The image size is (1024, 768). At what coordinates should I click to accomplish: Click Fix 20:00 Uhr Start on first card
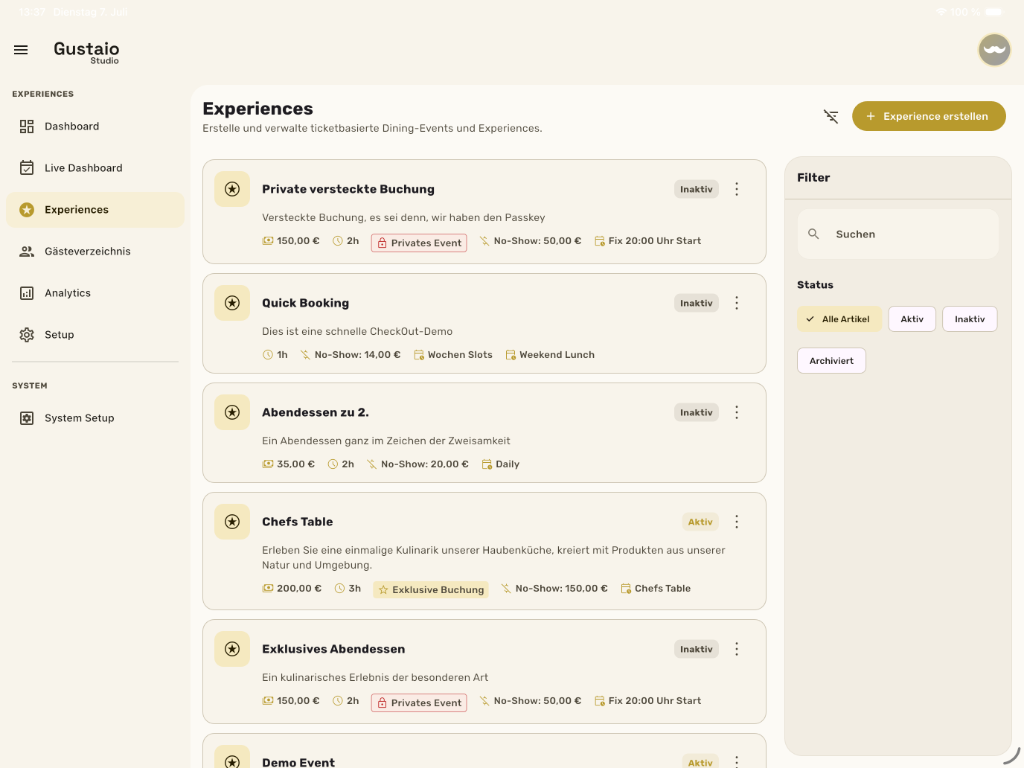tap(647, 241)
